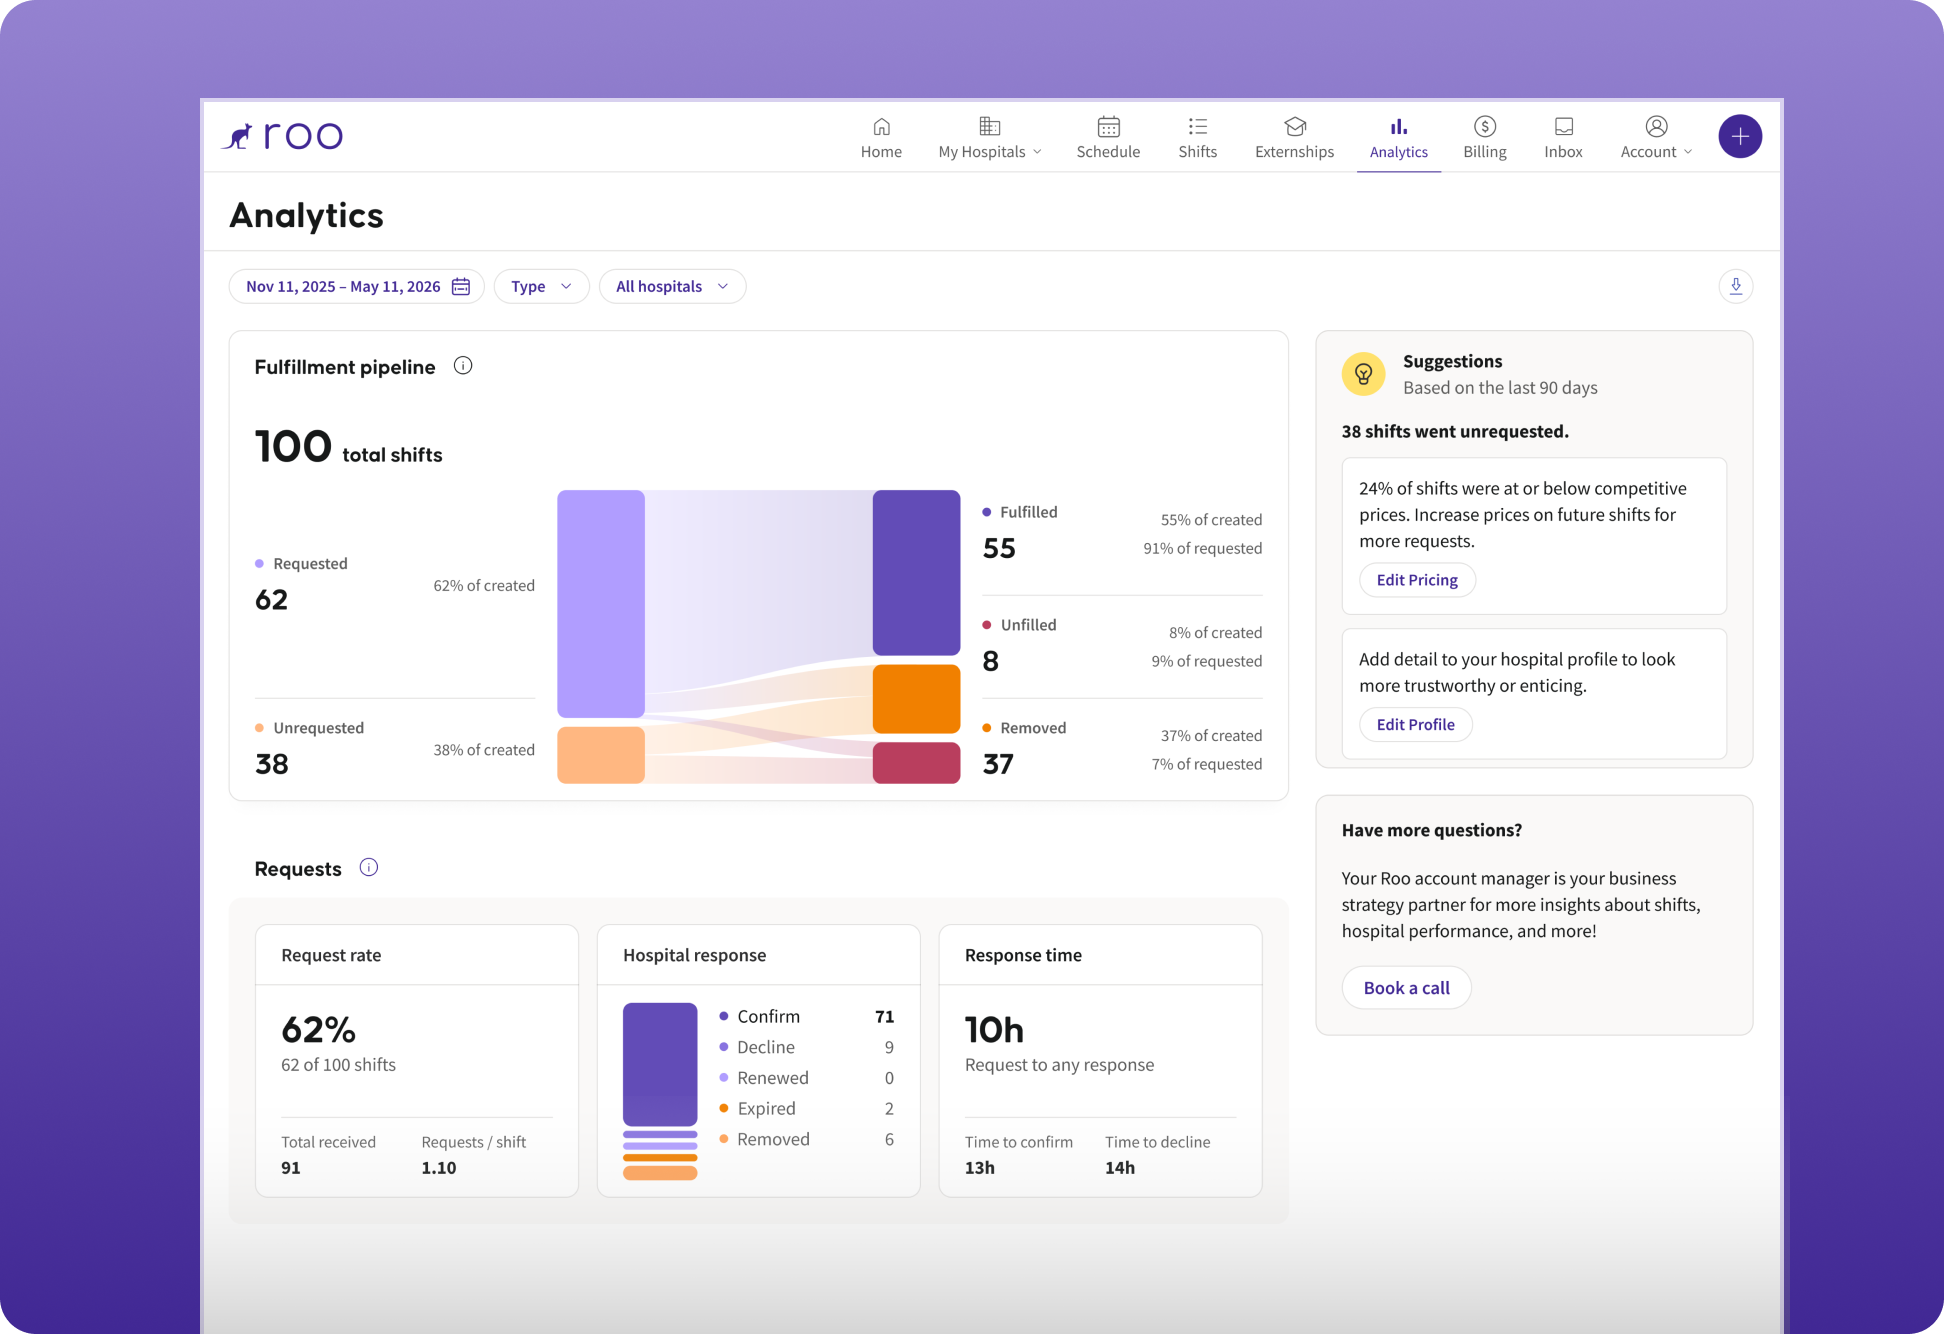The height and width of the screenshot is (1334, 1944).
Task: Expand the My Hospitals chevron
Action: [x=1037, y=152]
